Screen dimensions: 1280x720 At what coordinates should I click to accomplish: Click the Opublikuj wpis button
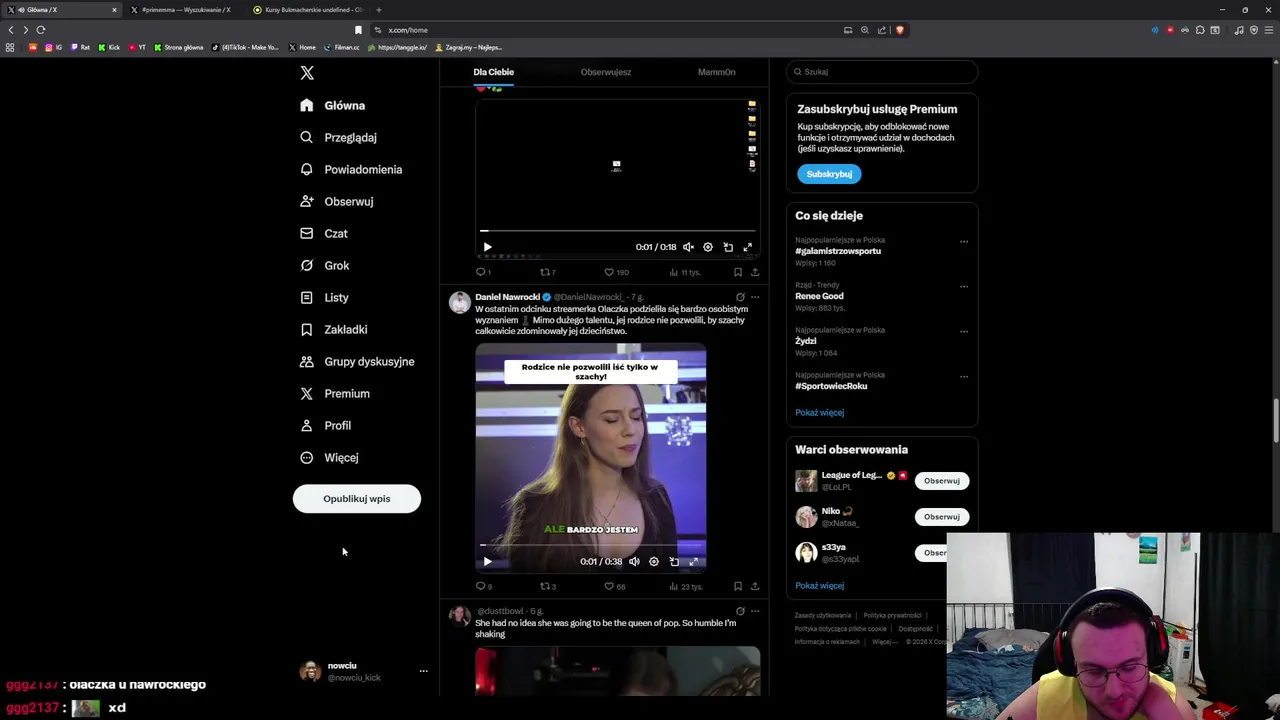(x=357, y=498)
